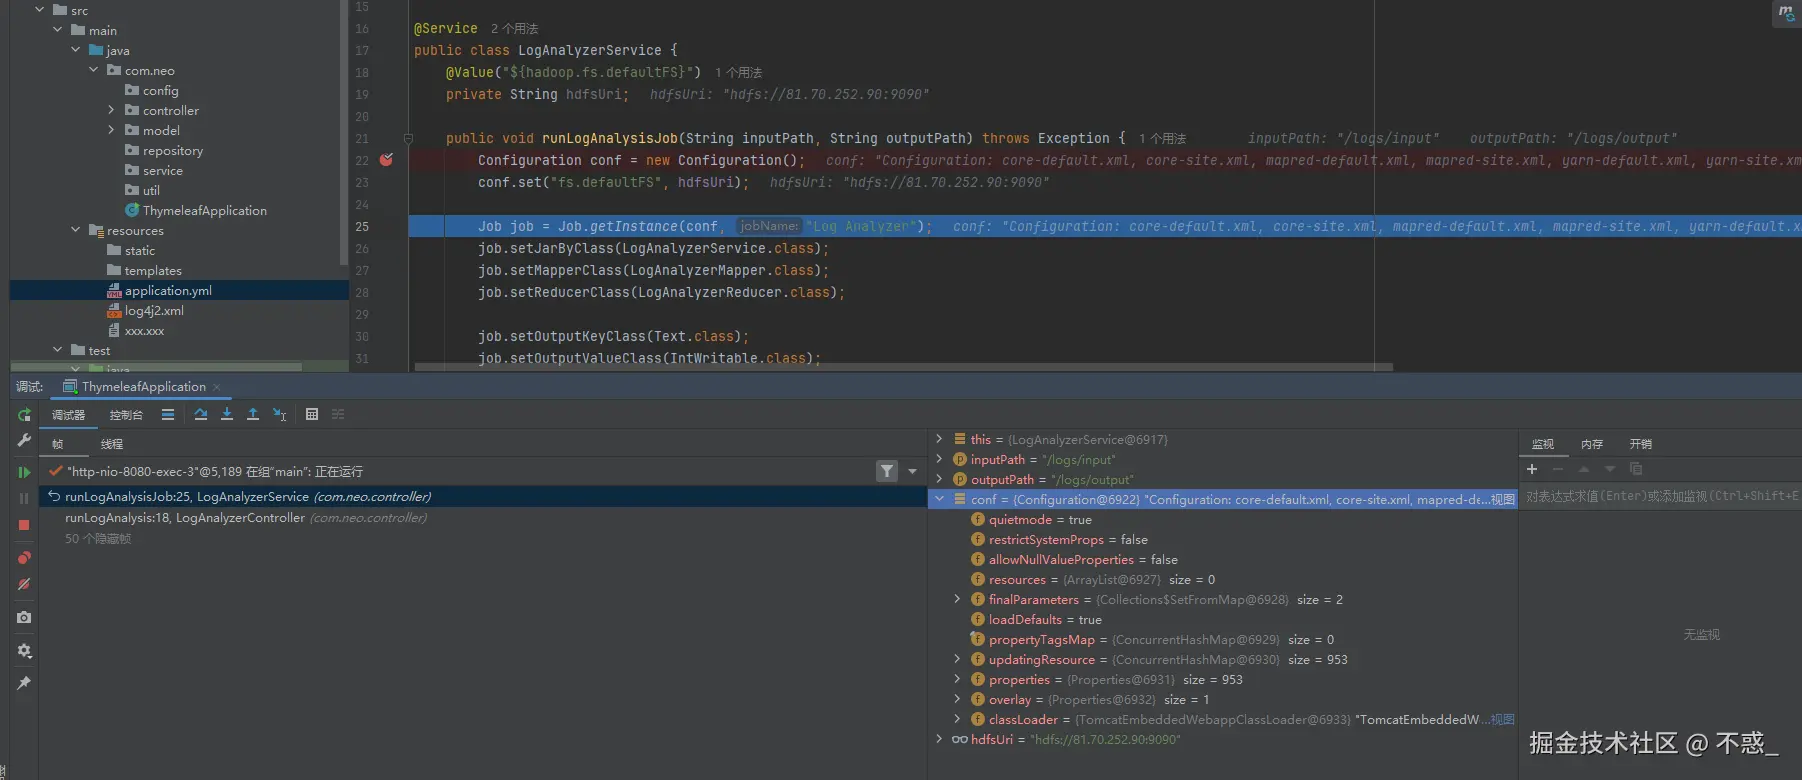
Task: Collapse the com.neo package
Action: 94,70
